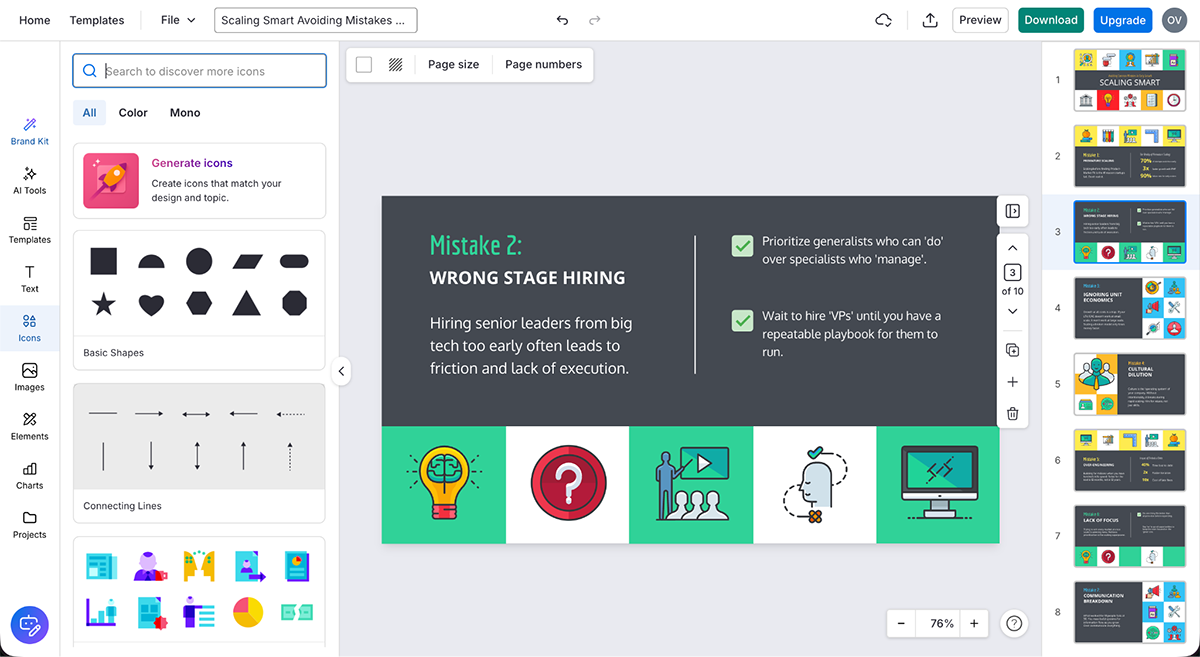This screenshot has width=1200, height=657.
Task: Insert the triangle basic shape
Action: (x=247, y=303)
